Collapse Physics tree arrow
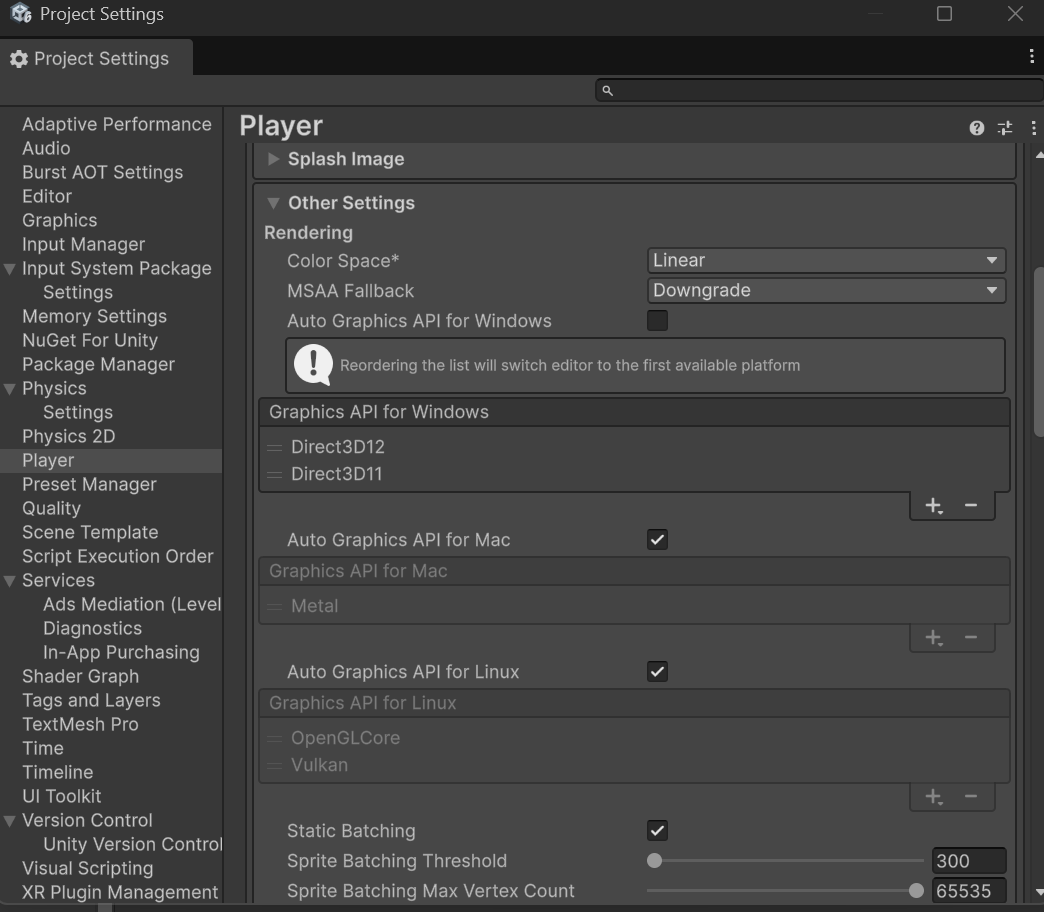 10,389
